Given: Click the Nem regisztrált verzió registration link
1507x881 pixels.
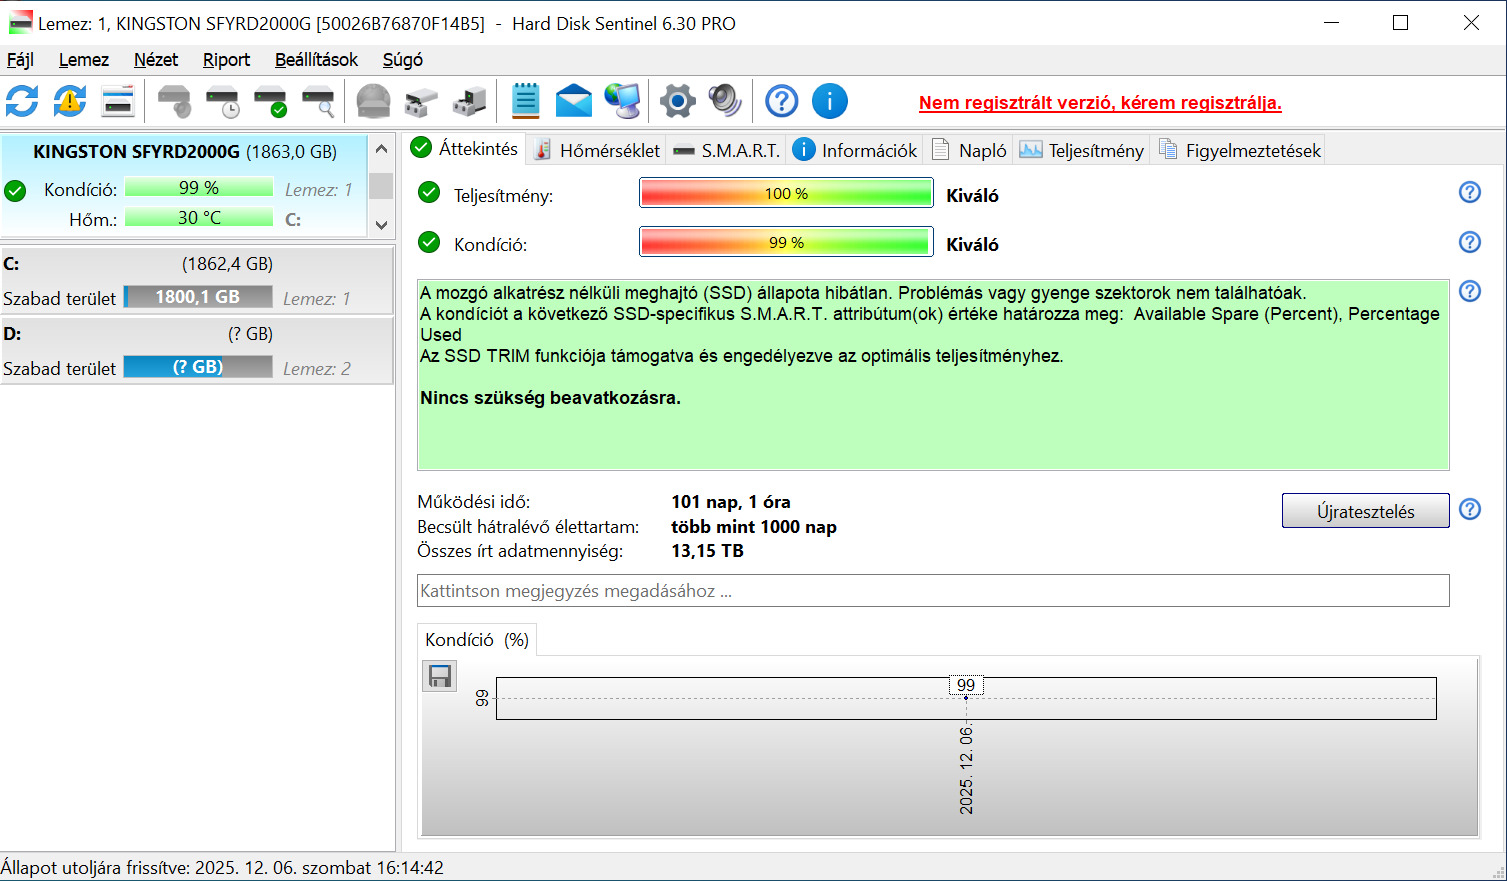Looking at the screenshot, I should [x=1100, y=103].
